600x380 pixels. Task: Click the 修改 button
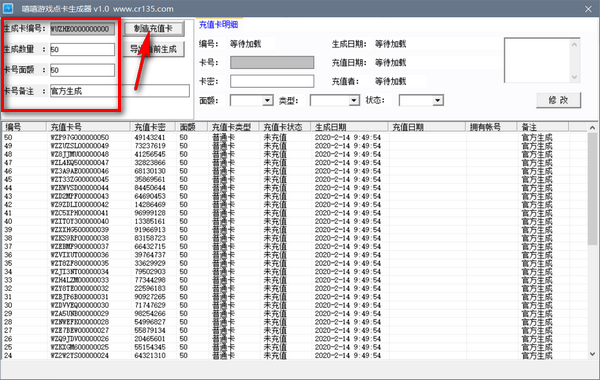click(x=558, y=100)
